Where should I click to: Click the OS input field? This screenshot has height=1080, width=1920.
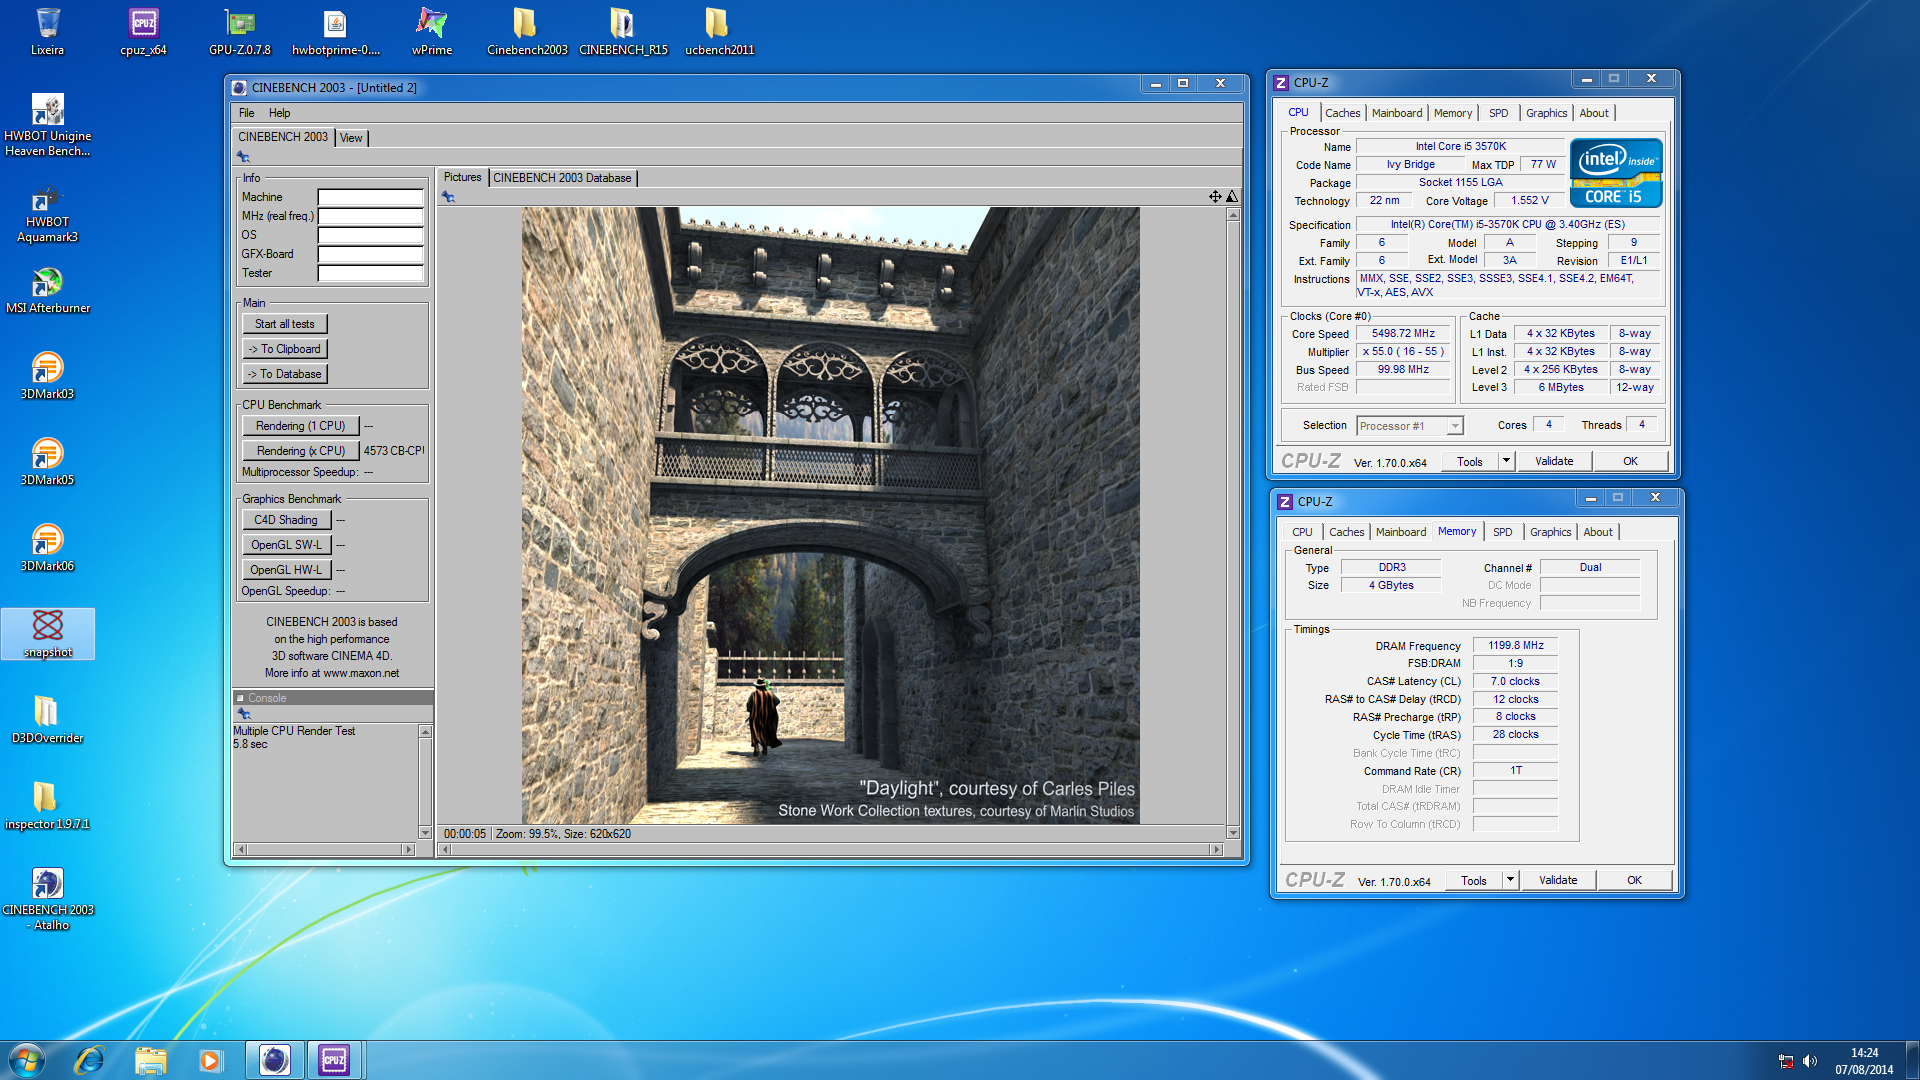pyautogui.click(x=370, y=235)
